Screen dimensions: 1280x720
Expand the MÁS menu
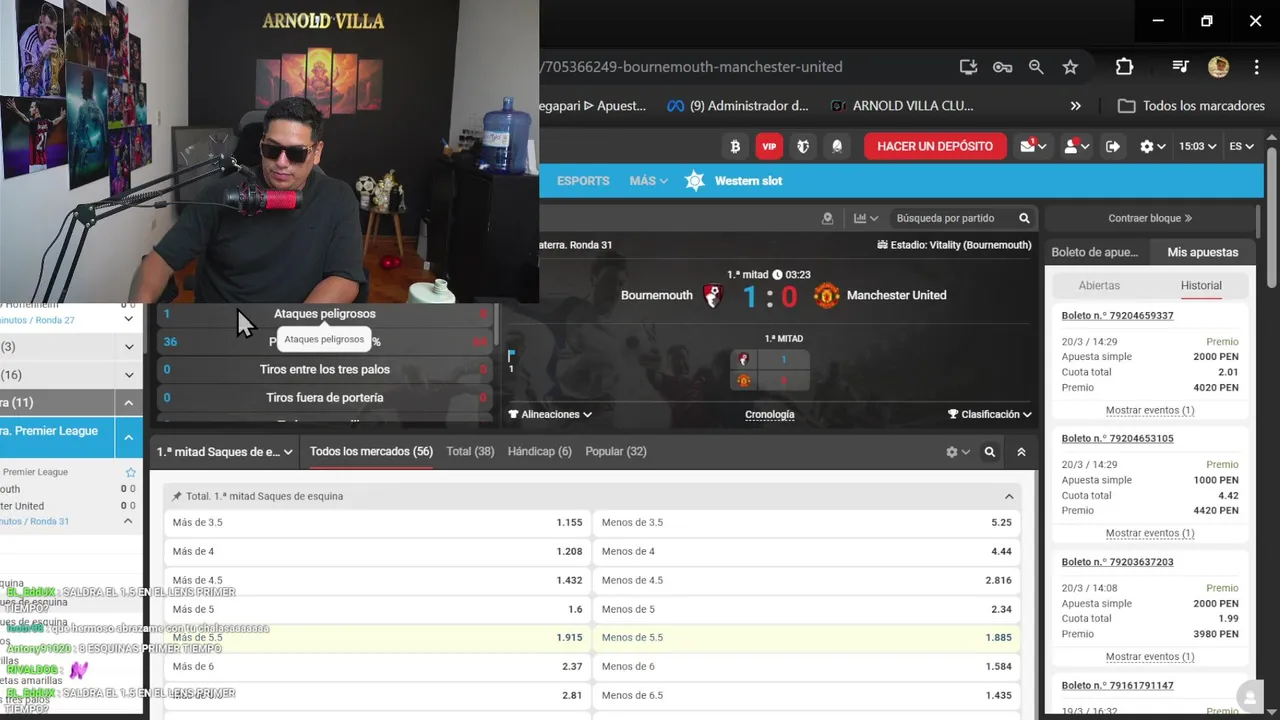coord(648,181)
